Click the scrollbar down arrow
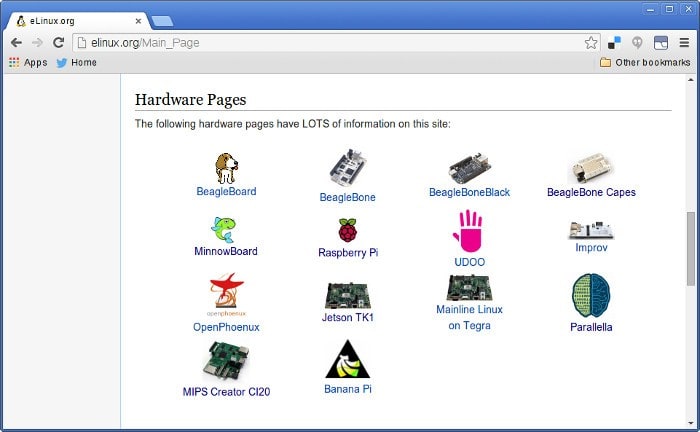 691,423
